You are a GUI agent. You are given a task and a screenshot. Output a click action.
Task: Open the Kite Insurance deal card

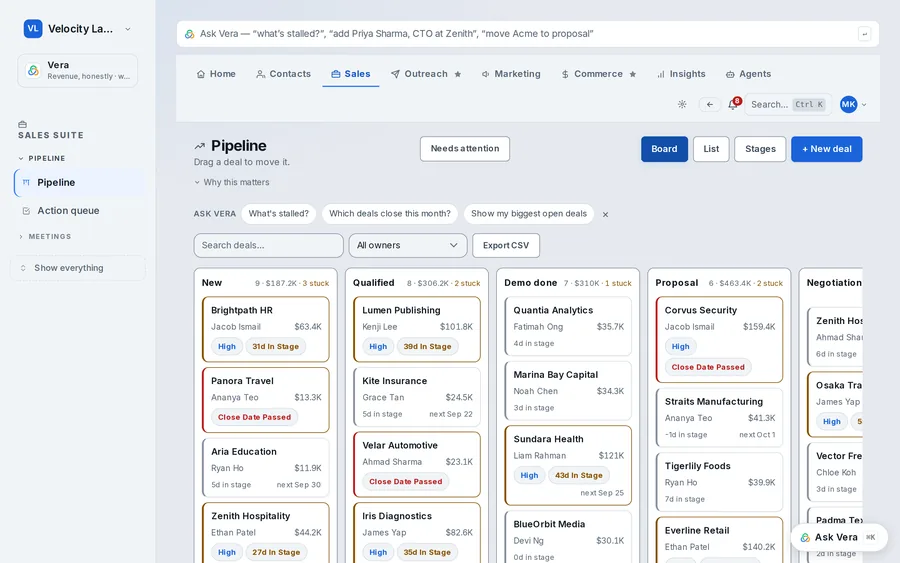tap(417, 397)
